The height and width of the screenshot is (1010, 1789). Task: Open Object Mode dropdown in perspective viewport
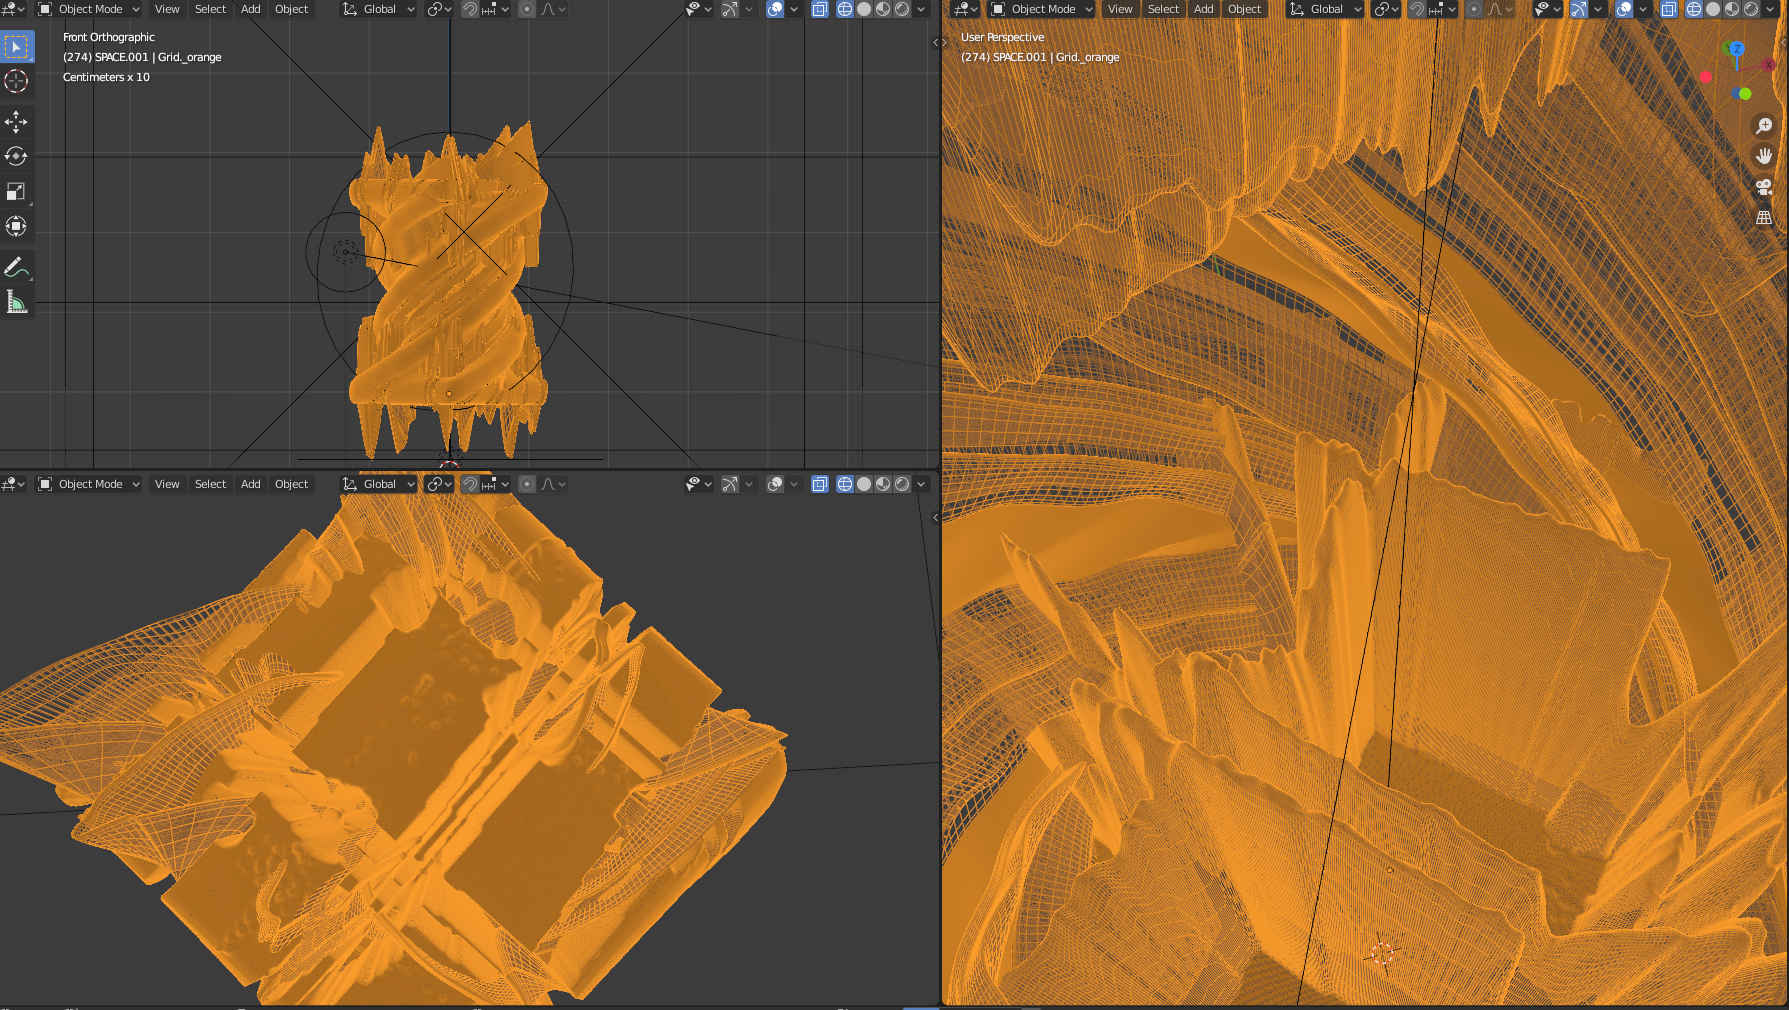[1042, 9]
